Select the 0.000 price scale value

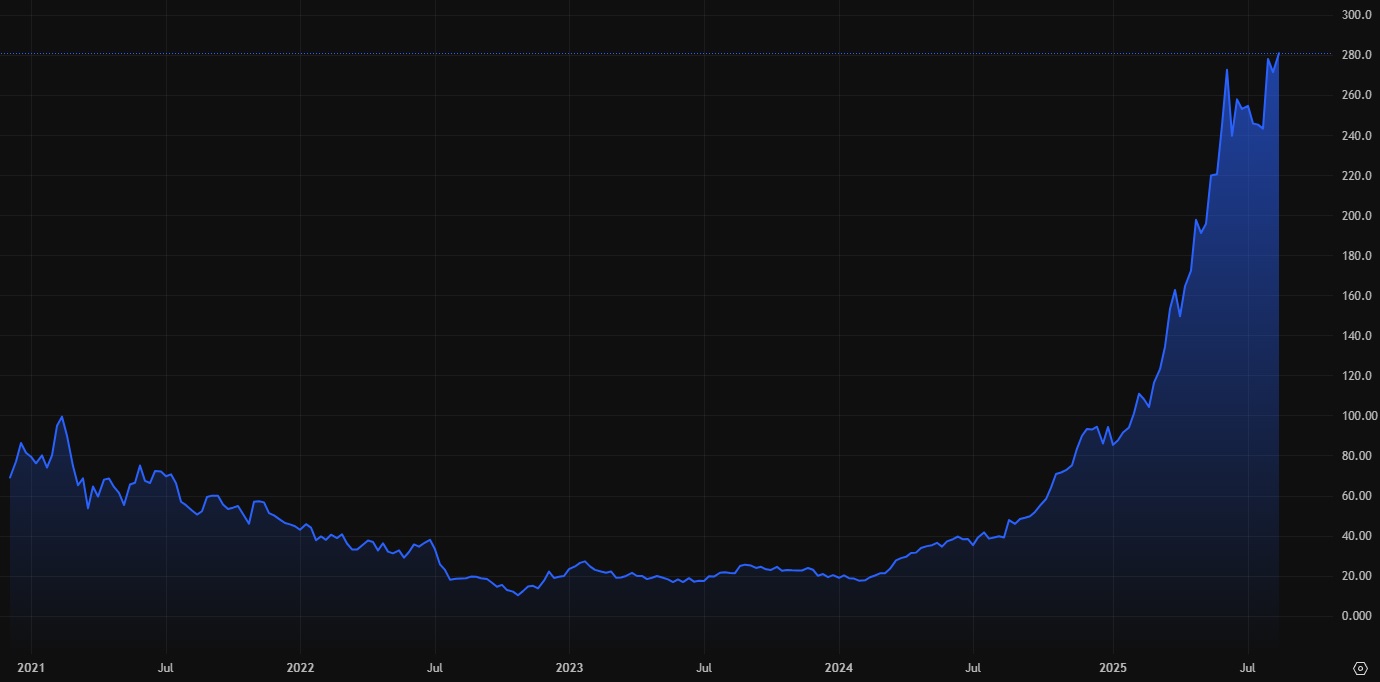tap(1356, 615)
